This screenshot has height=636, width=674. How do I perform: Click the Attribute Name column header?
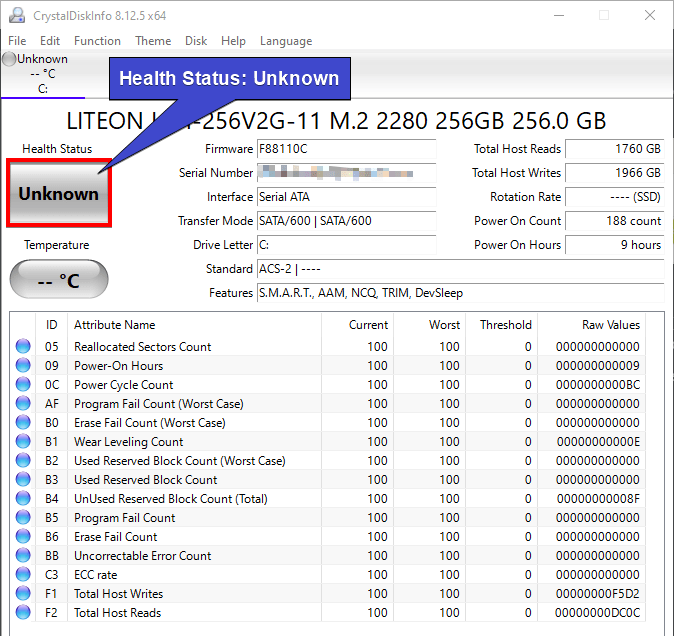click(115, 325)
